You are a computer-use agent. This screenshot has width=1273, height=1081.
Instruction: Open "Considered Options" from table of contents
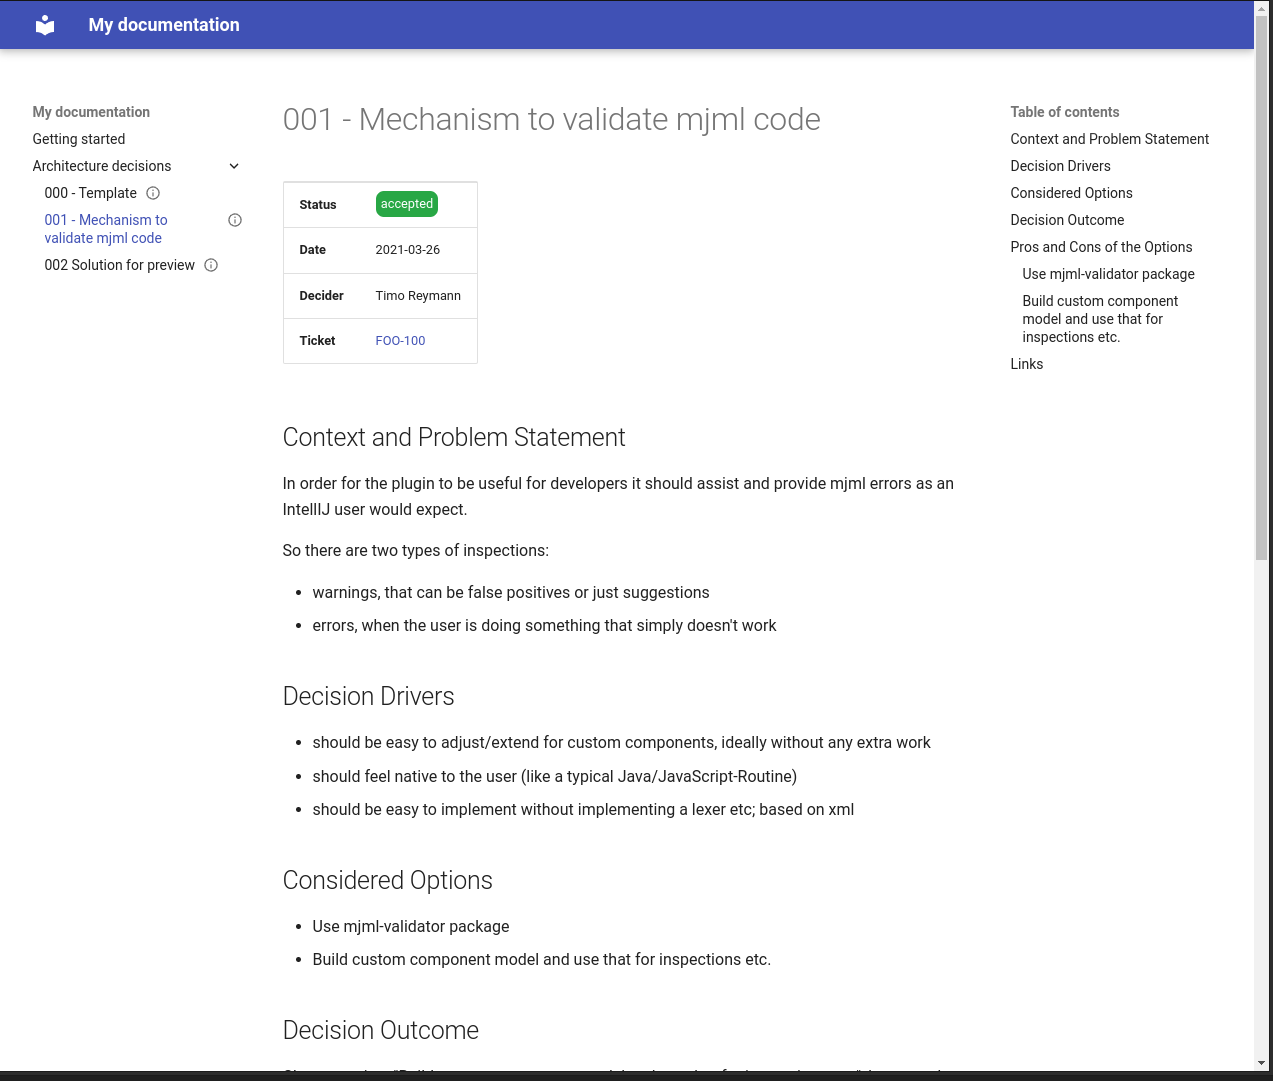point(1071,193)
